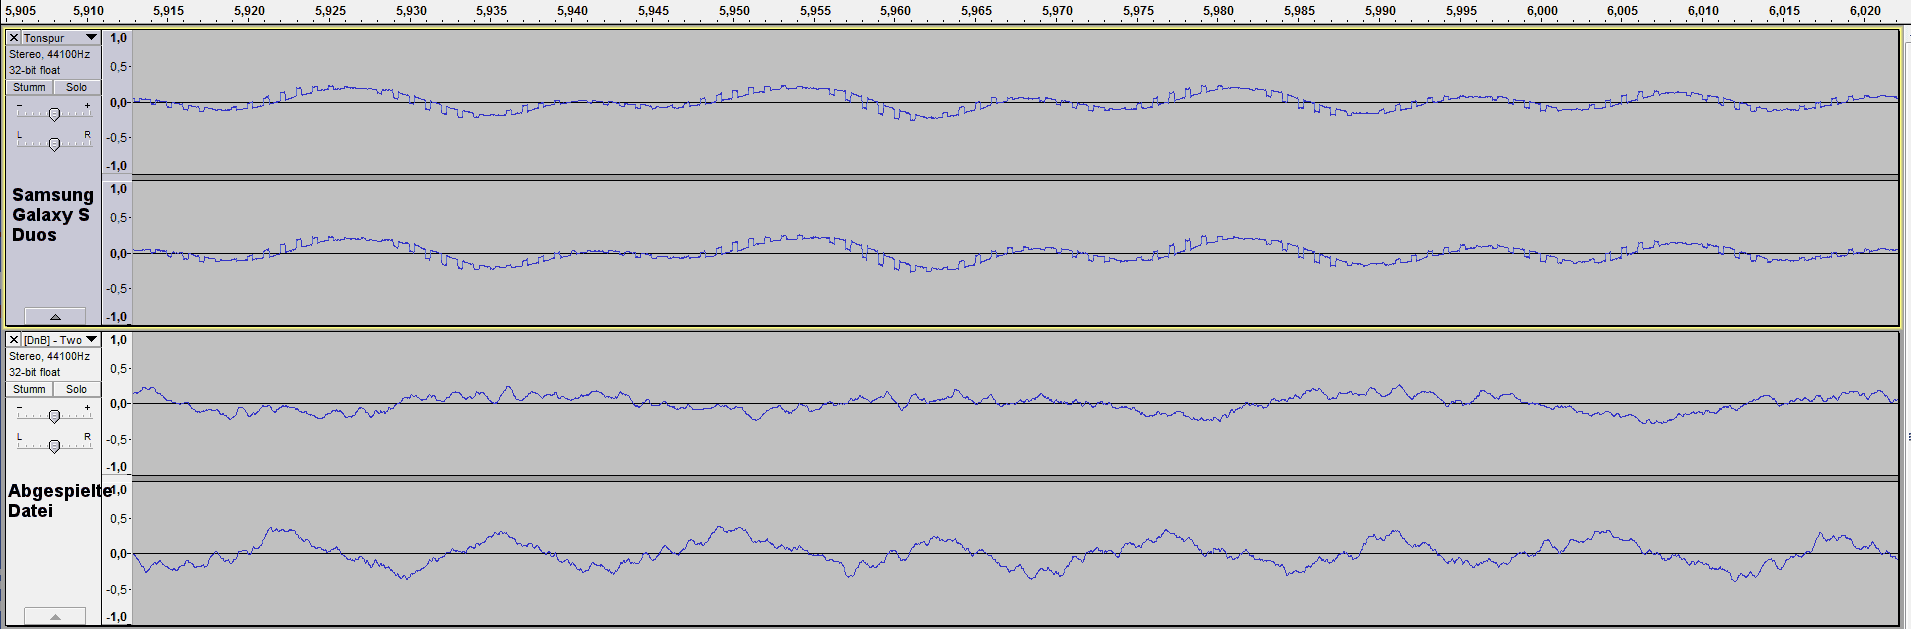Click the [DnB] - Two track name

53,340
